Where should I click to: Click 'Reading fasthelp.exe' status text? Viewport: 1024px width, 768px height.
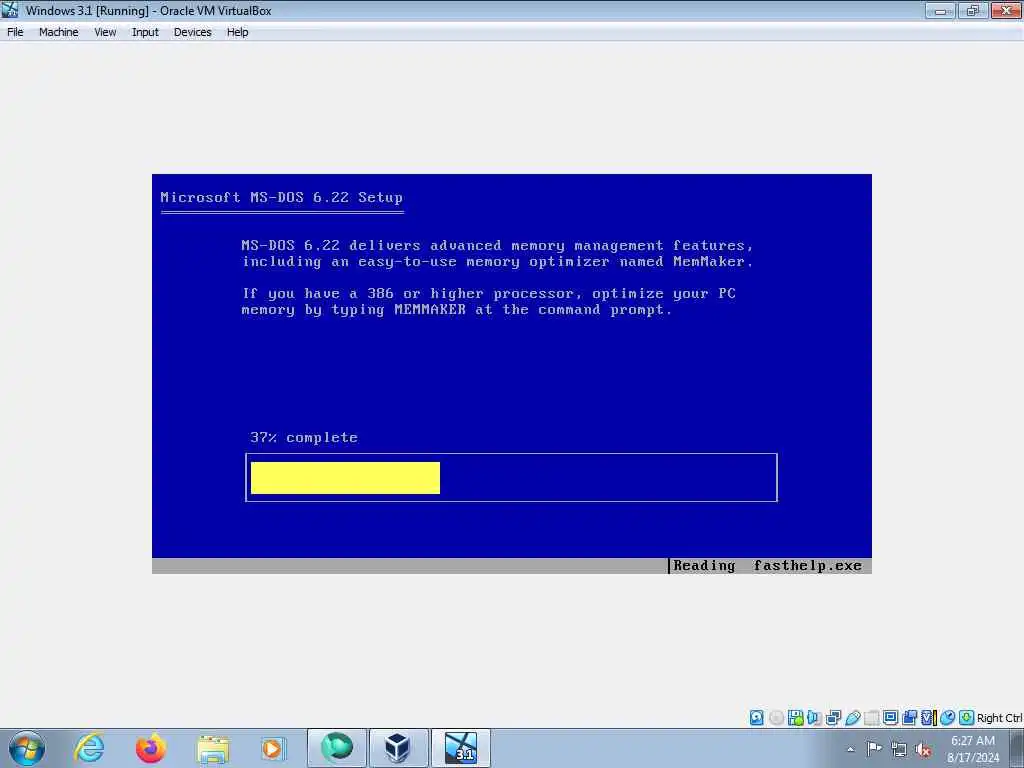point(767,566)
